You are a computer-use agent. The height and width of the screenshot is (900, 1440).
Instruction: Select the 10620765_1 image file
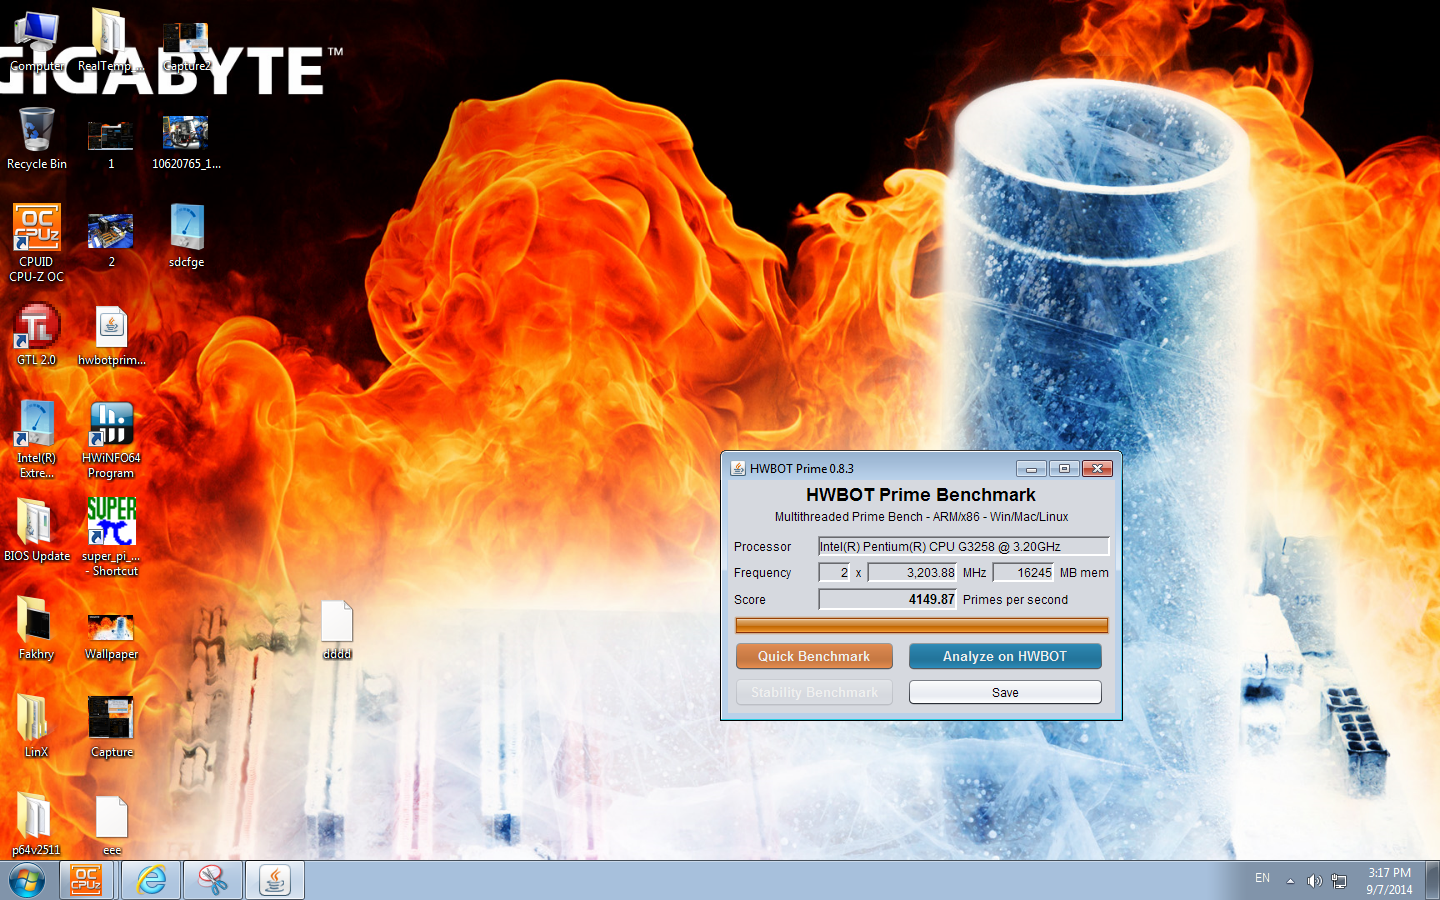[x=186, y=143]
